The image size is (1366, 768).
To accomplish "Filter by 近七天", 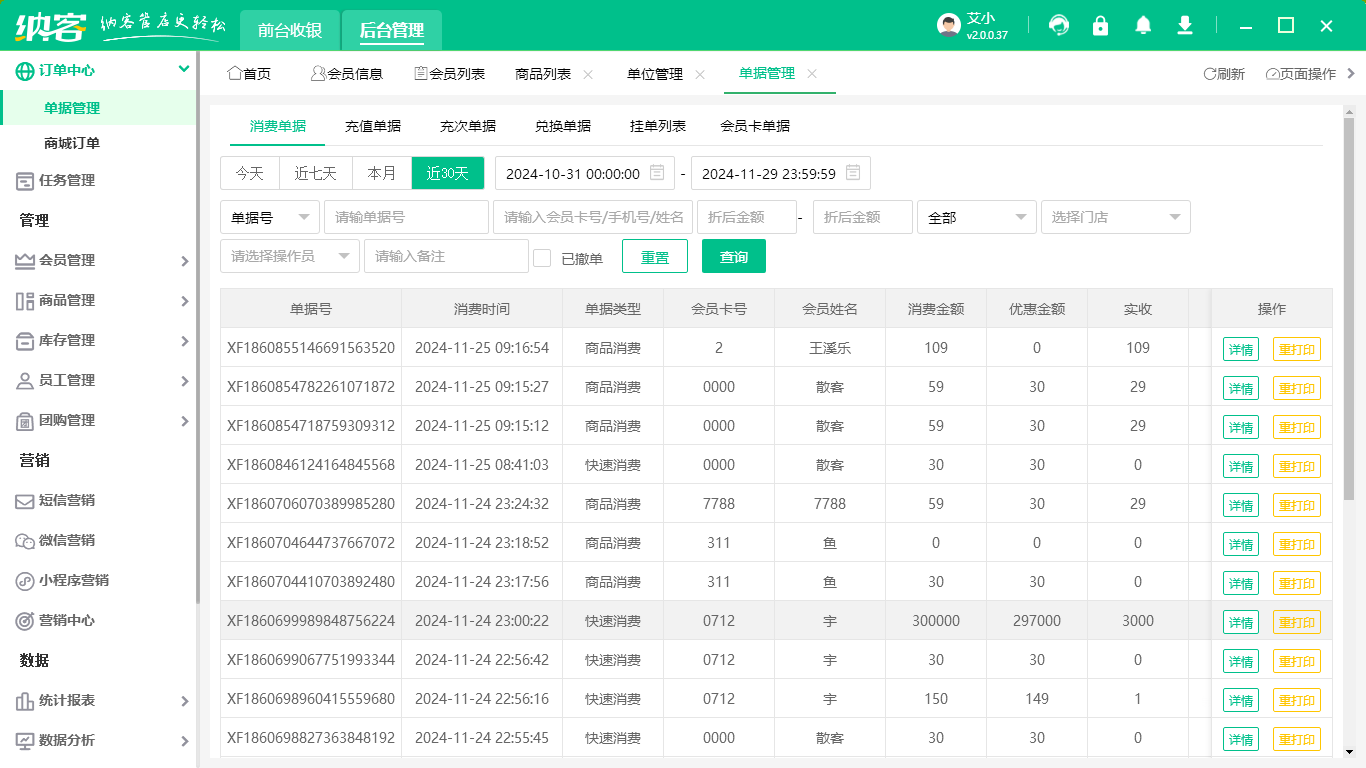I will point(316,173).
